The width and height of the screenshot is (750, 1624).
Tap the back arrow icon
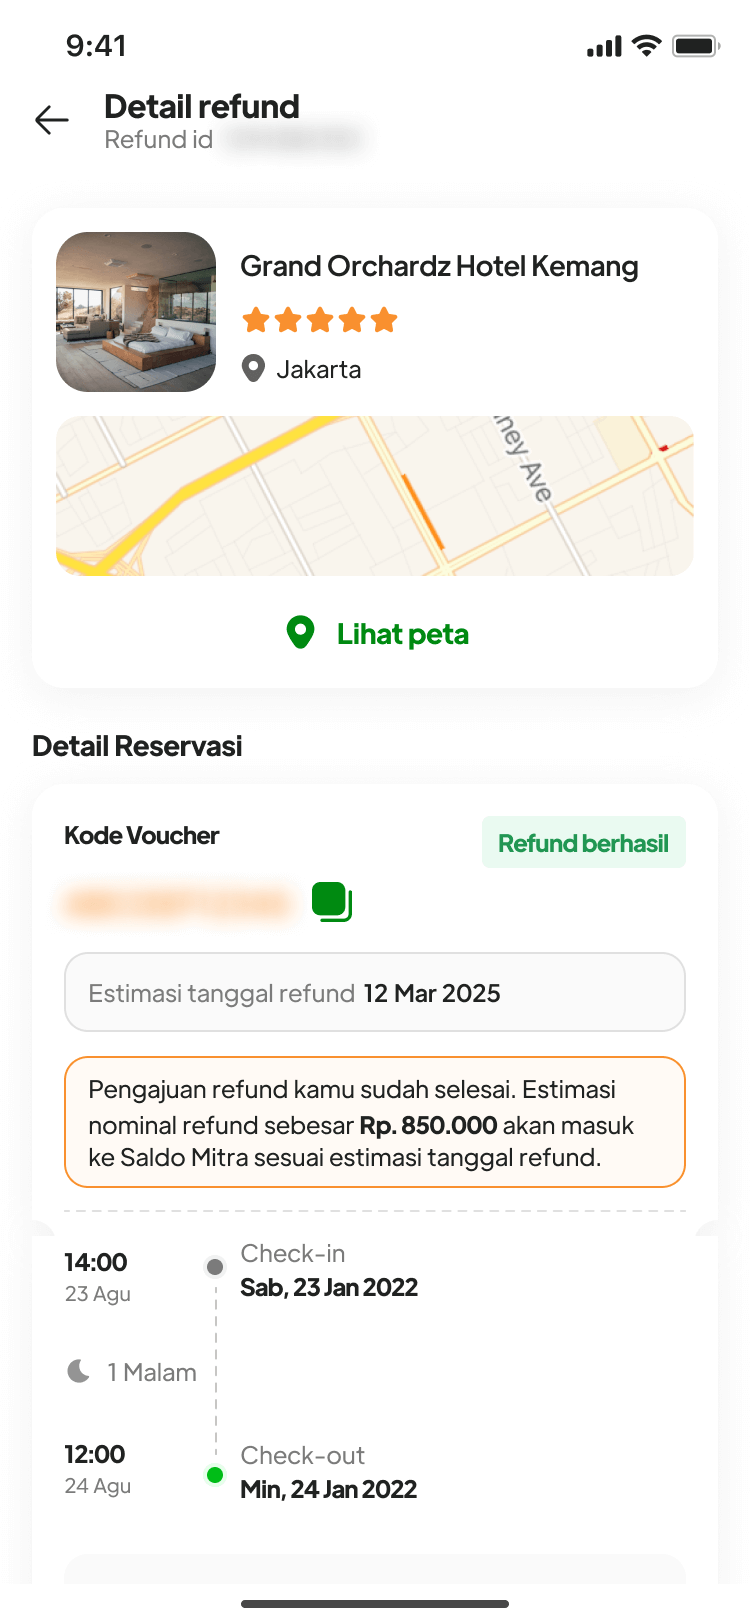pos(52,121)
